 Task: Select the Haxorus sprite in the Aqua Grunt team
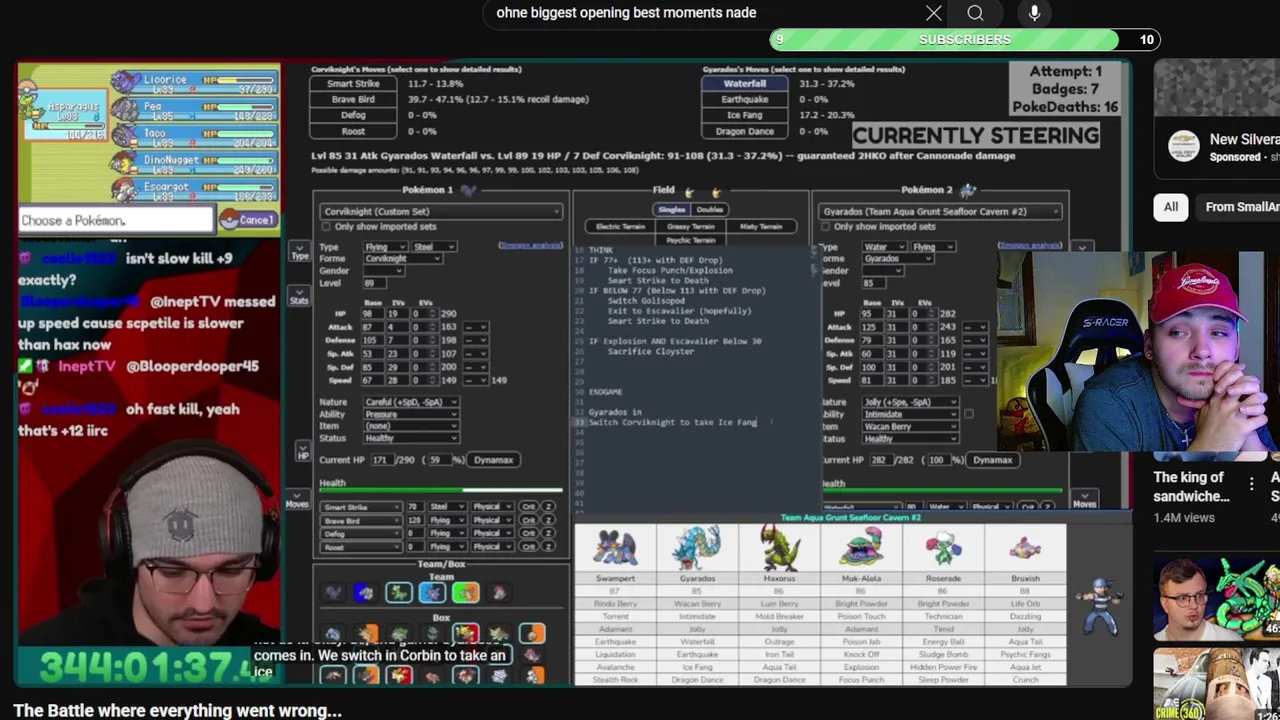[x=779, y=549]
